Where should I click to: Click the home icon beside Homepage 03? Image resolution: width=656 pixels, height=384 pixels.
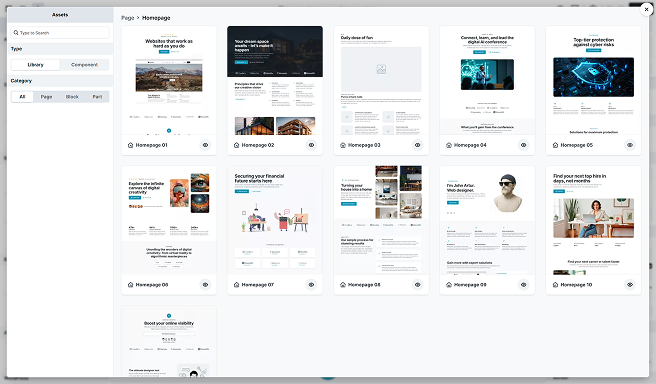343,145
